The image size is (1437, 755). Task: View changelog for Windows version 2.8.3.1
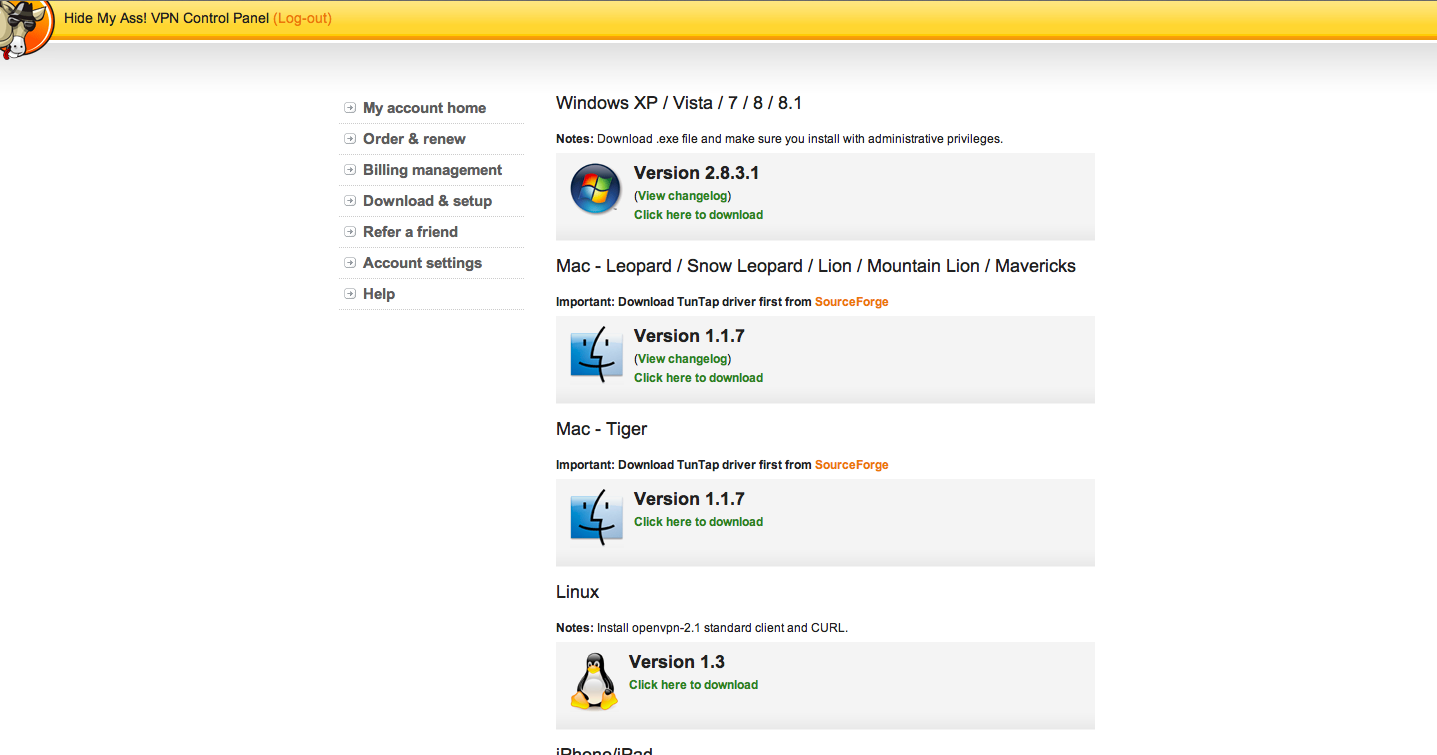682,196
